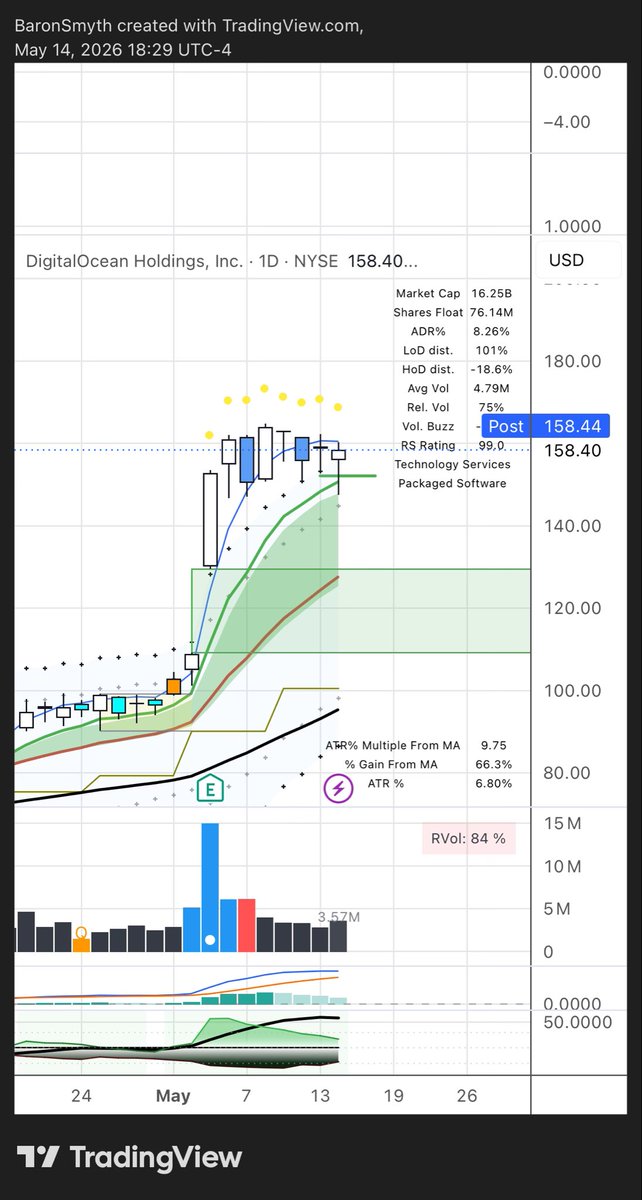Image resolution: width=642 pixels, height=1200 pixels.
Task: Click the 3.57M volume value label
Action: [338, 916]
